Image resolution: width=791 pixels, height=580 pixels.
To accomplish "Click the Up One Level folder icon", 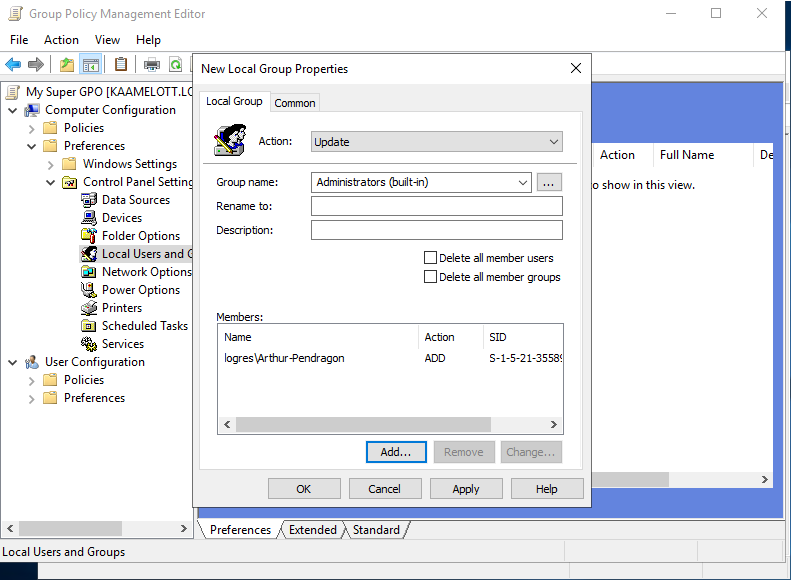I will tap(66, 65).
